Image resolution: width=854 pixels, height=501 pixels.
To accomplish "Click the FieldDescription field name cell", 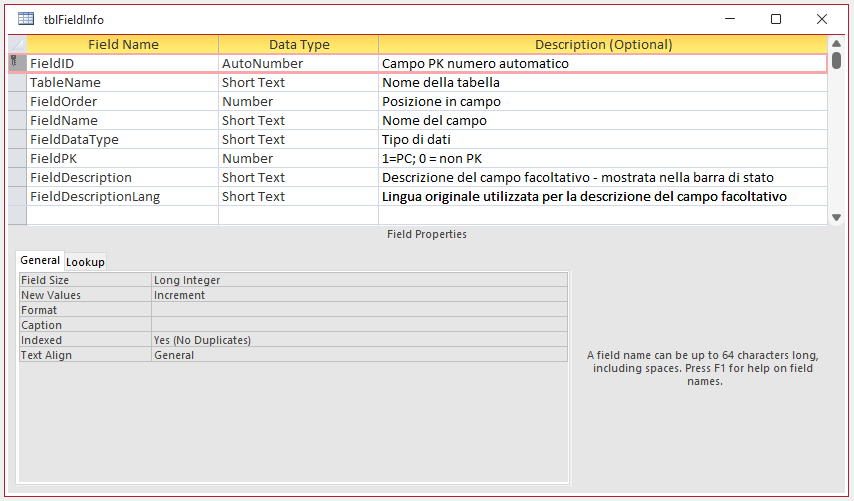I will coord(123,178).
